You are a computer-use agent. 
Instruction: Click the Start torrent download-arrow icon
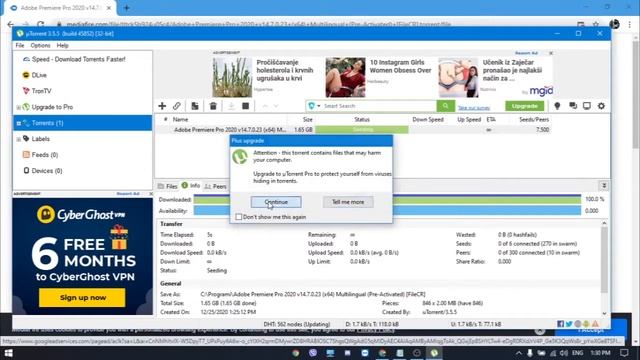(231, 106)
